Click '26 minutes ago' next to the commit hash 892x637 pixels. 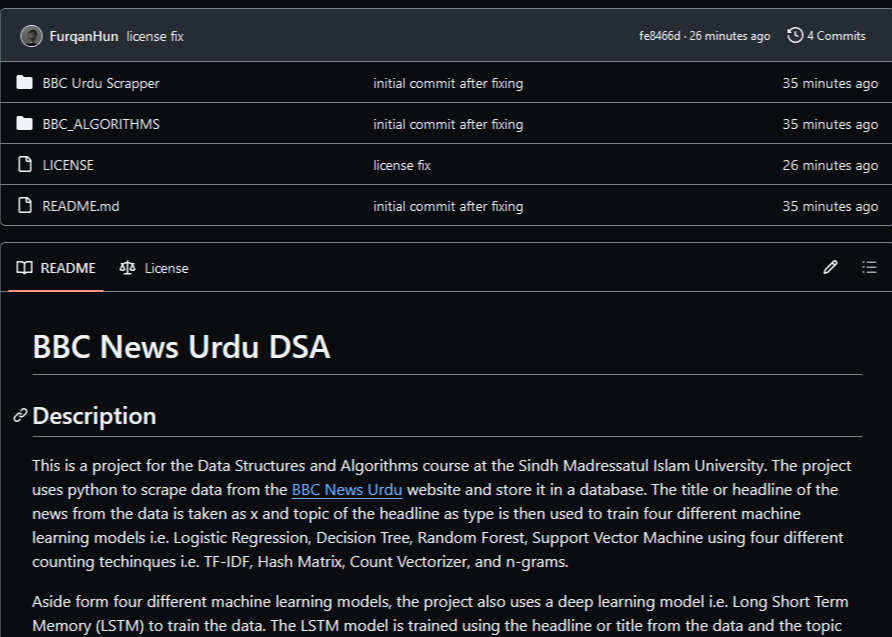coord(730,36)
